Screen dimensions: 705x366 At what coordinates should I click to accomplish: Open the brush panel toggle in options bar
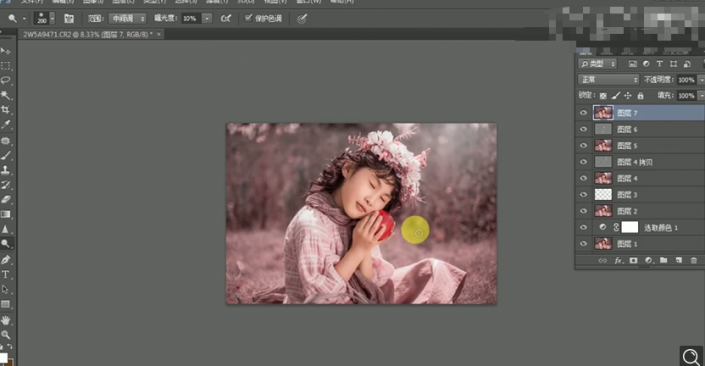tap(69, 18)
